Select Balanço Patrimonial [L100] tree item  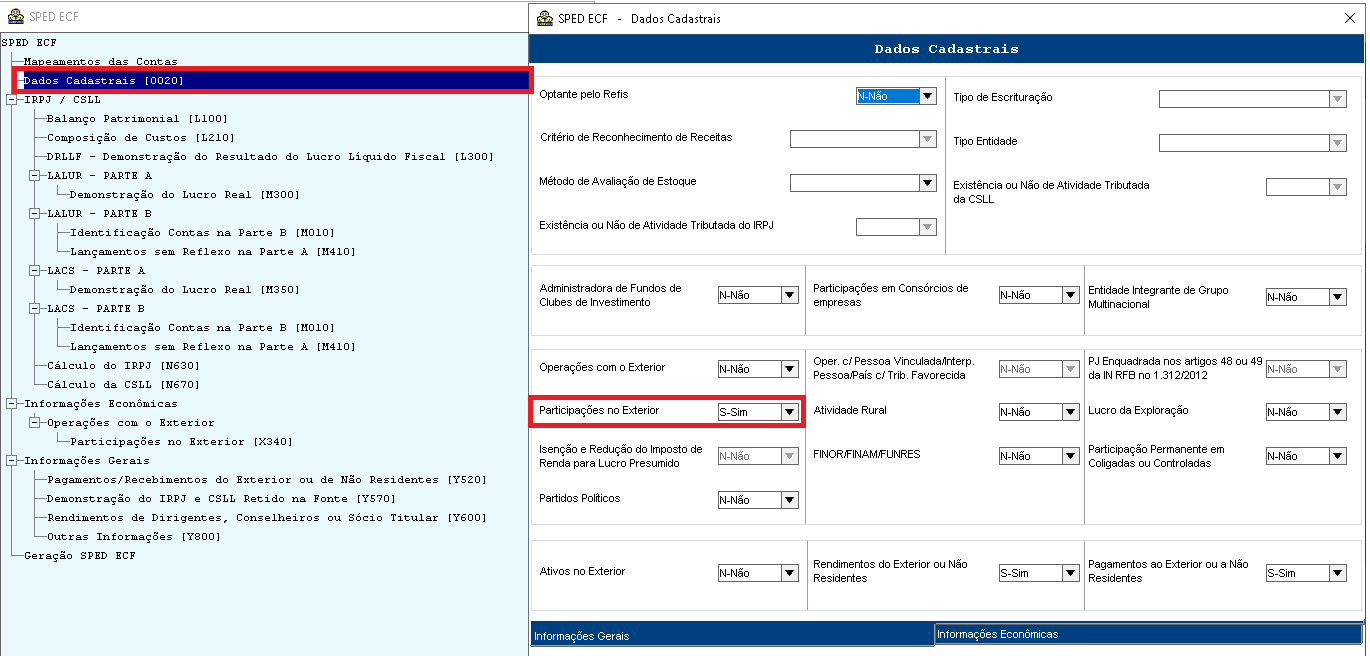pos(137,119)
